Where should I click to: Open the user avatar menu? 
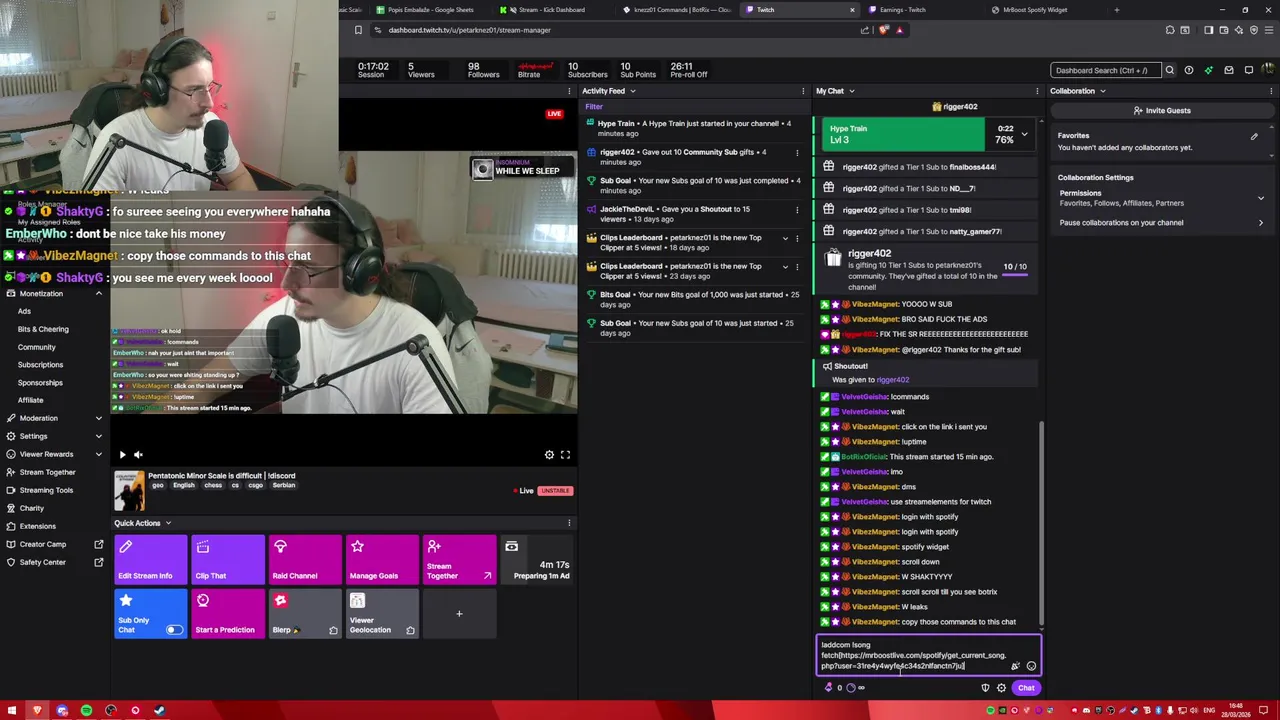pos(1269,70)
